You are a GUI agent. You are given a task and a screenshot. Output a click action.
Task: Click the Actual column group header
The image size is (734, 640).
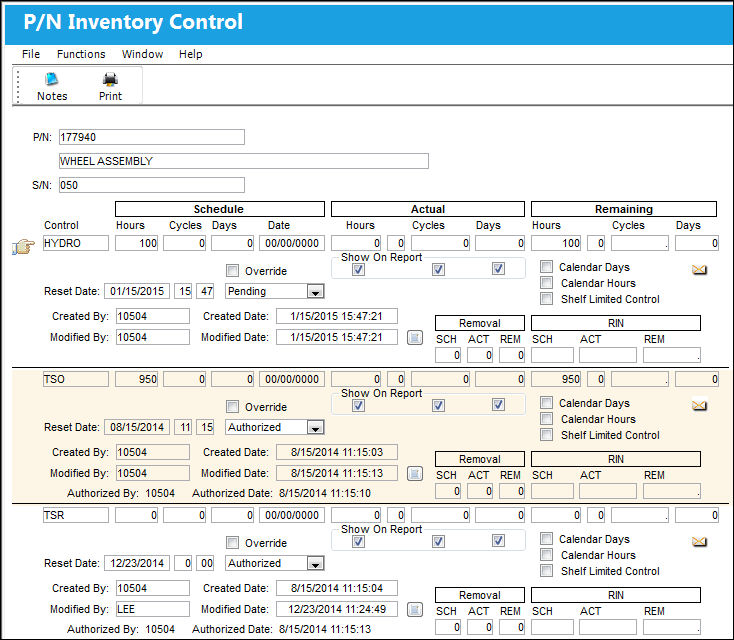[x=428, y=209]
